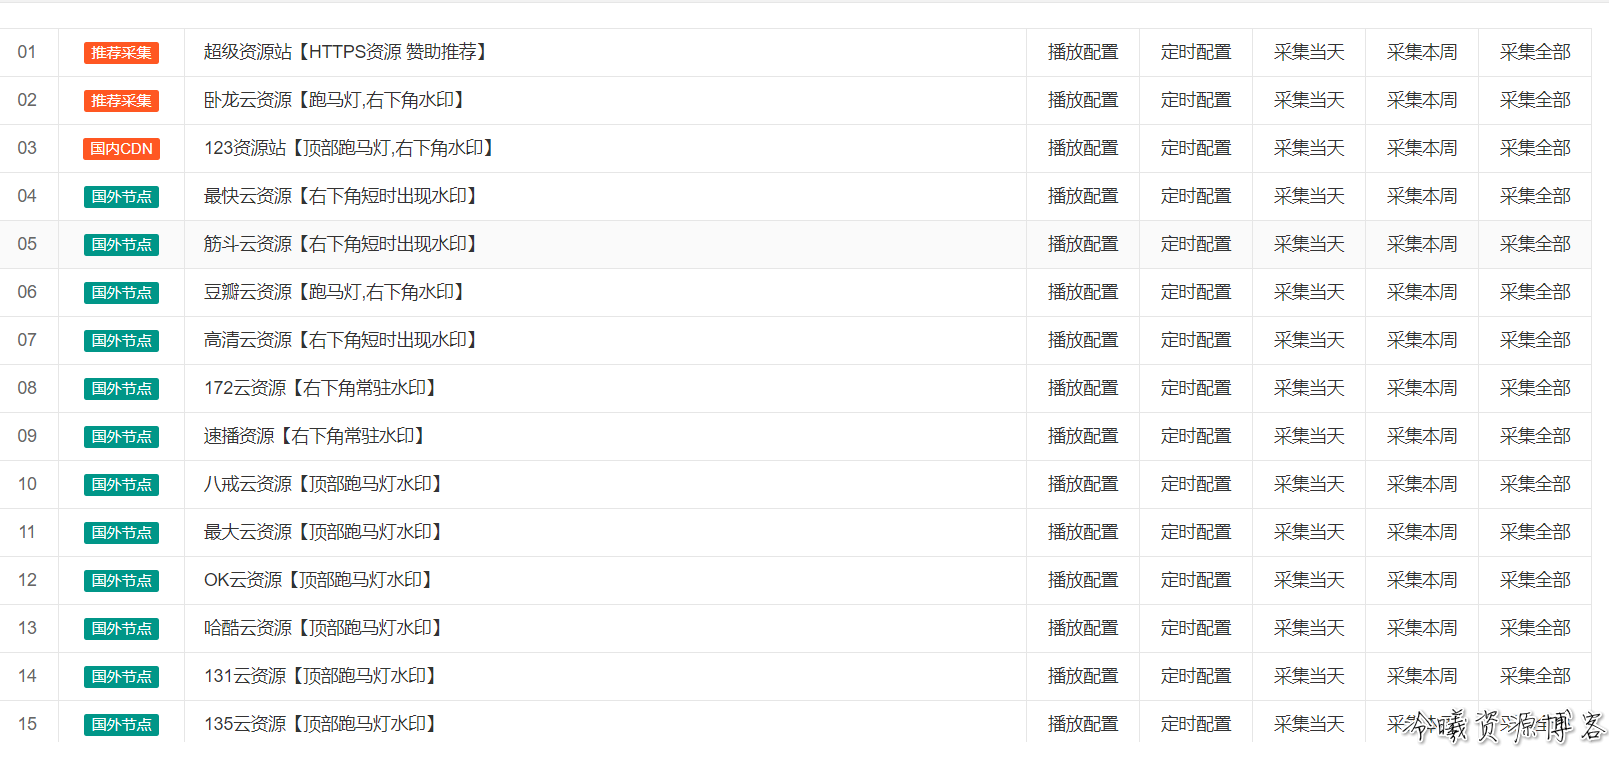Open 播放配置 for 豆瓣云资源 row
The height and width of the screenshot is (760, 1609).
1083,292
